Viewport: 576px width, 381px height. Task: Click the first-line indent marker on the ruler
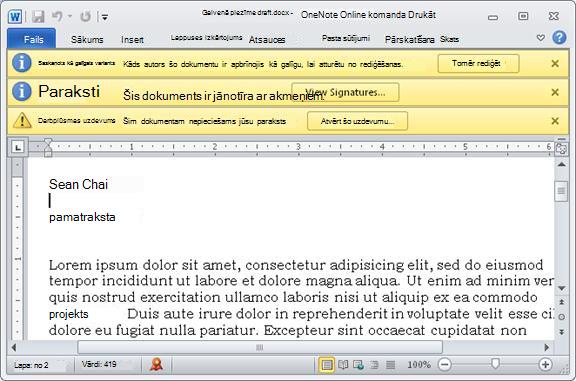[x=48, y=142]
